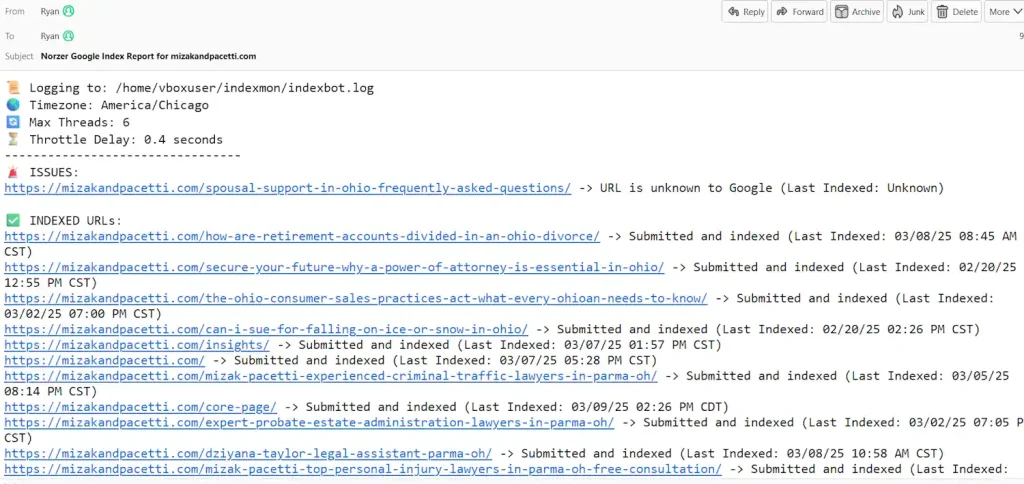Open the More actions dropdown
This screenshot has width=1024, height=484.
click(1004, 12)
